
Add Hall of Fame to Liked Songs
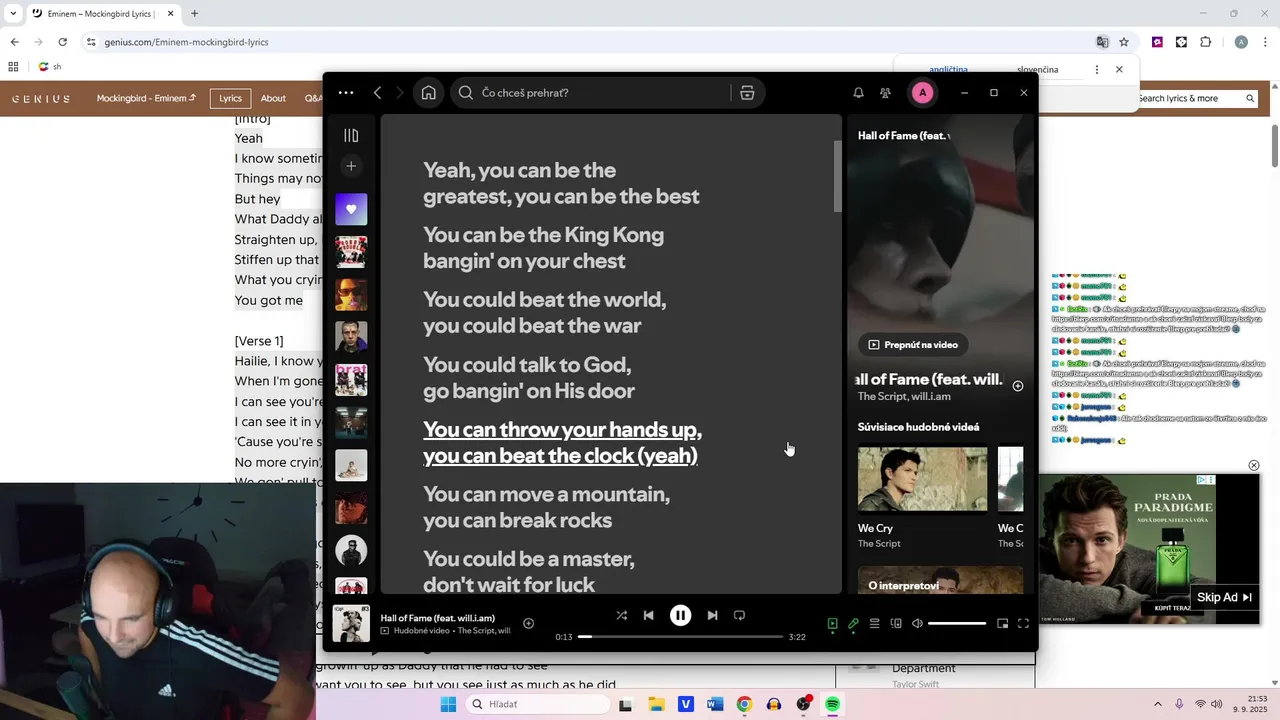click(x=528, y=623)
